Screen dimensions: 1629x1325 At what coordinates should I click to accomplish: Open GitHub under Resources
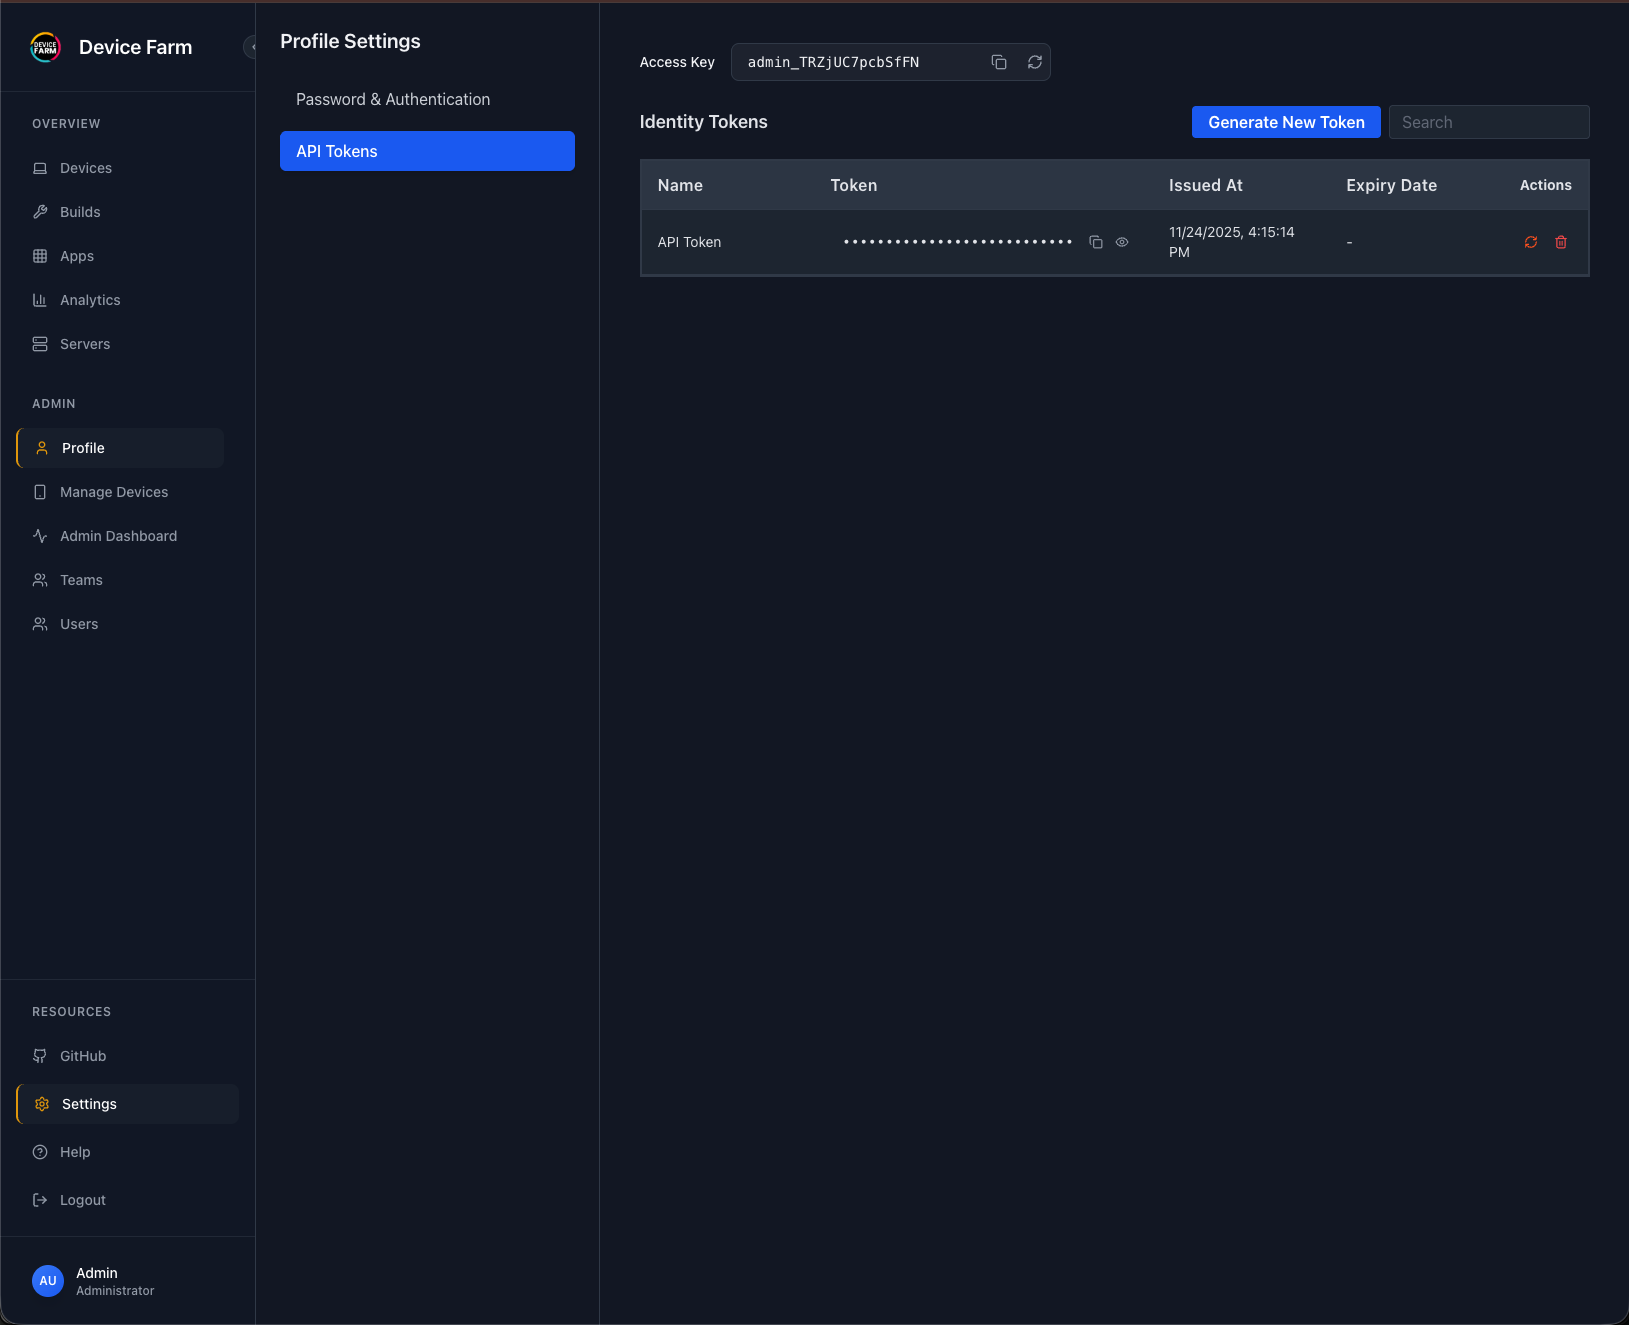click(x=82, y=1055)
